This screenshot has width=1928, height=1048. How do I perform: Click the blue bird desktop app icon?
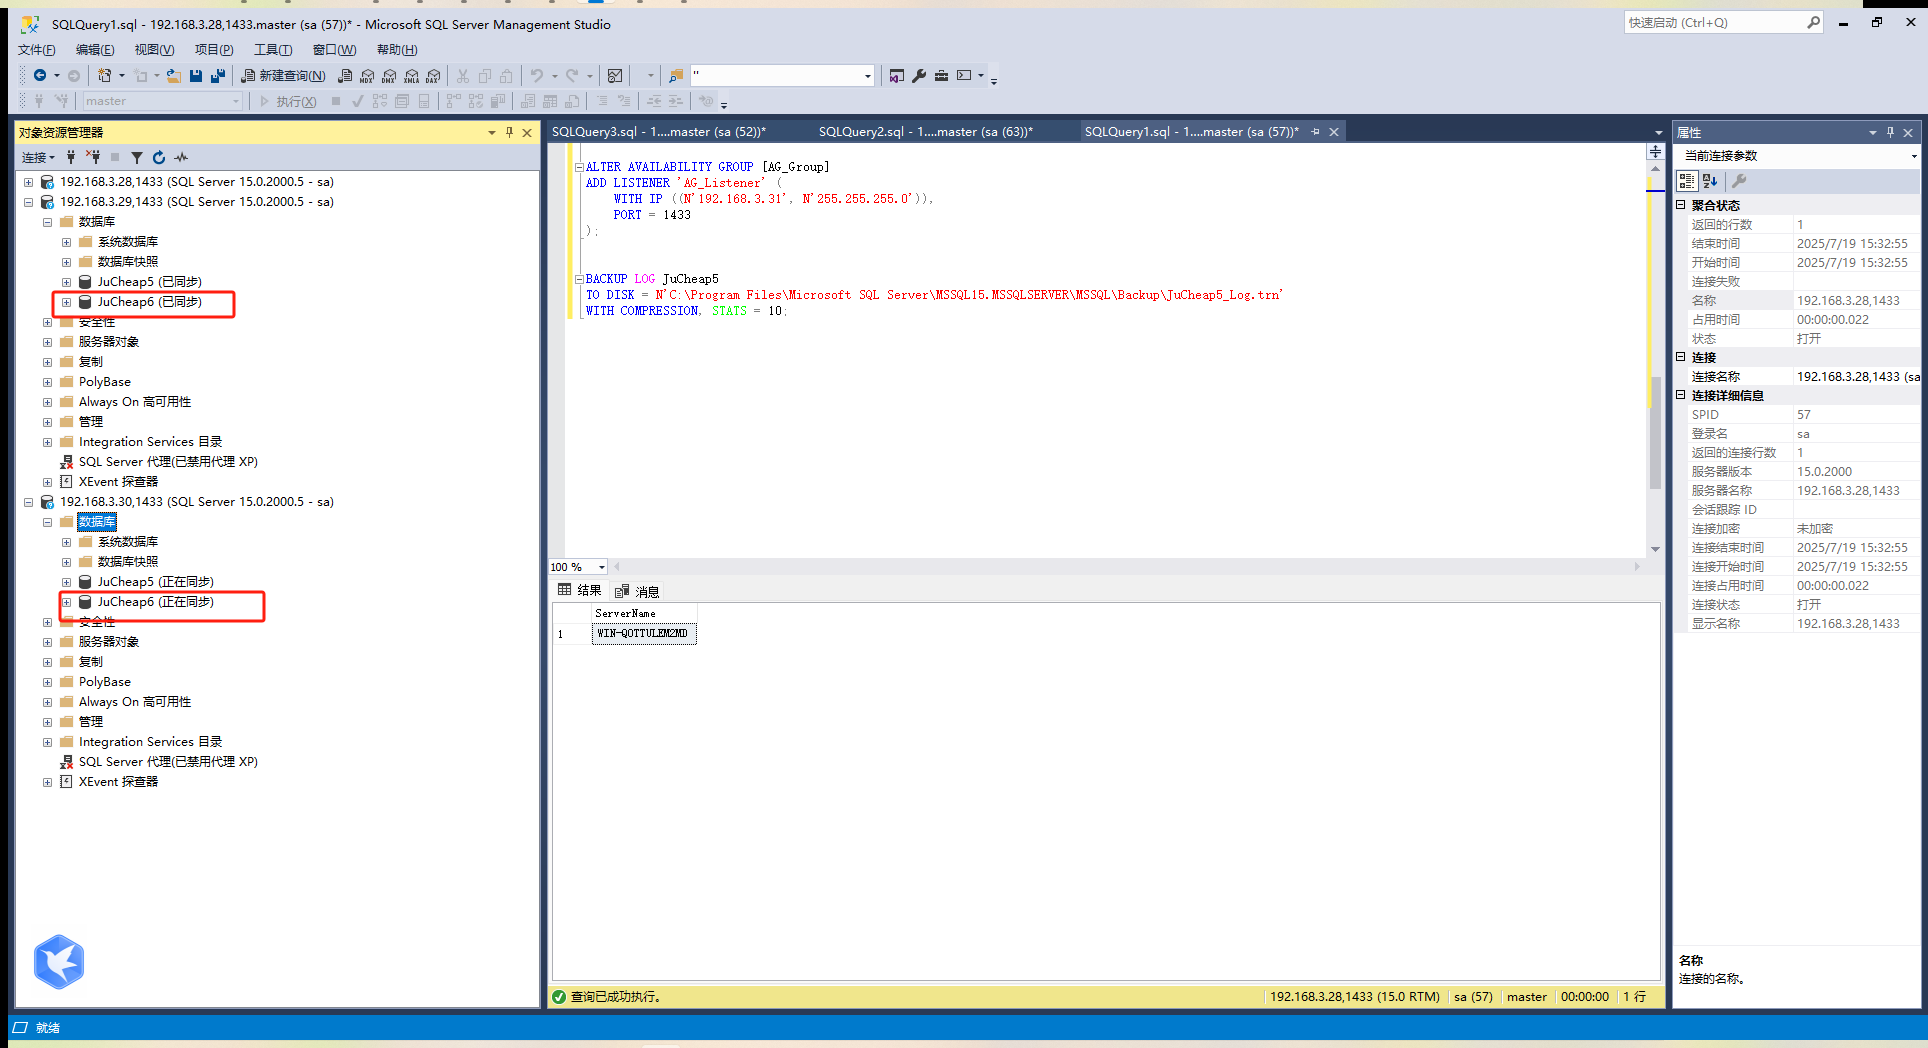tap(59, 962)
